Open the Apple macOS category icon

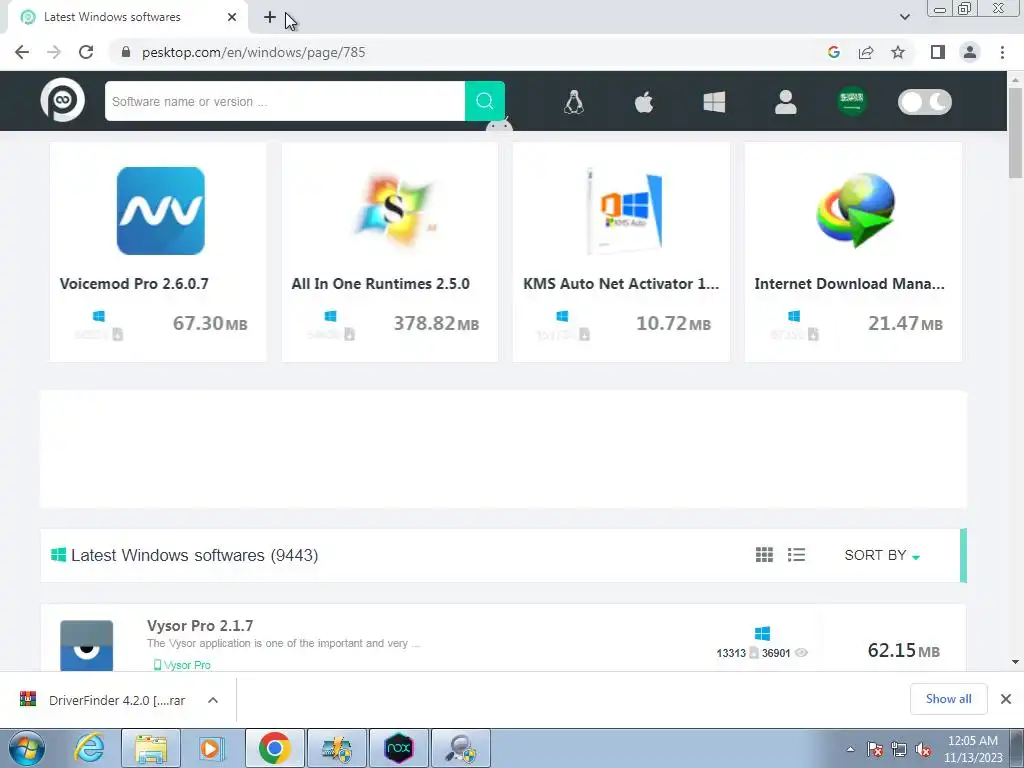click(644, 102)
